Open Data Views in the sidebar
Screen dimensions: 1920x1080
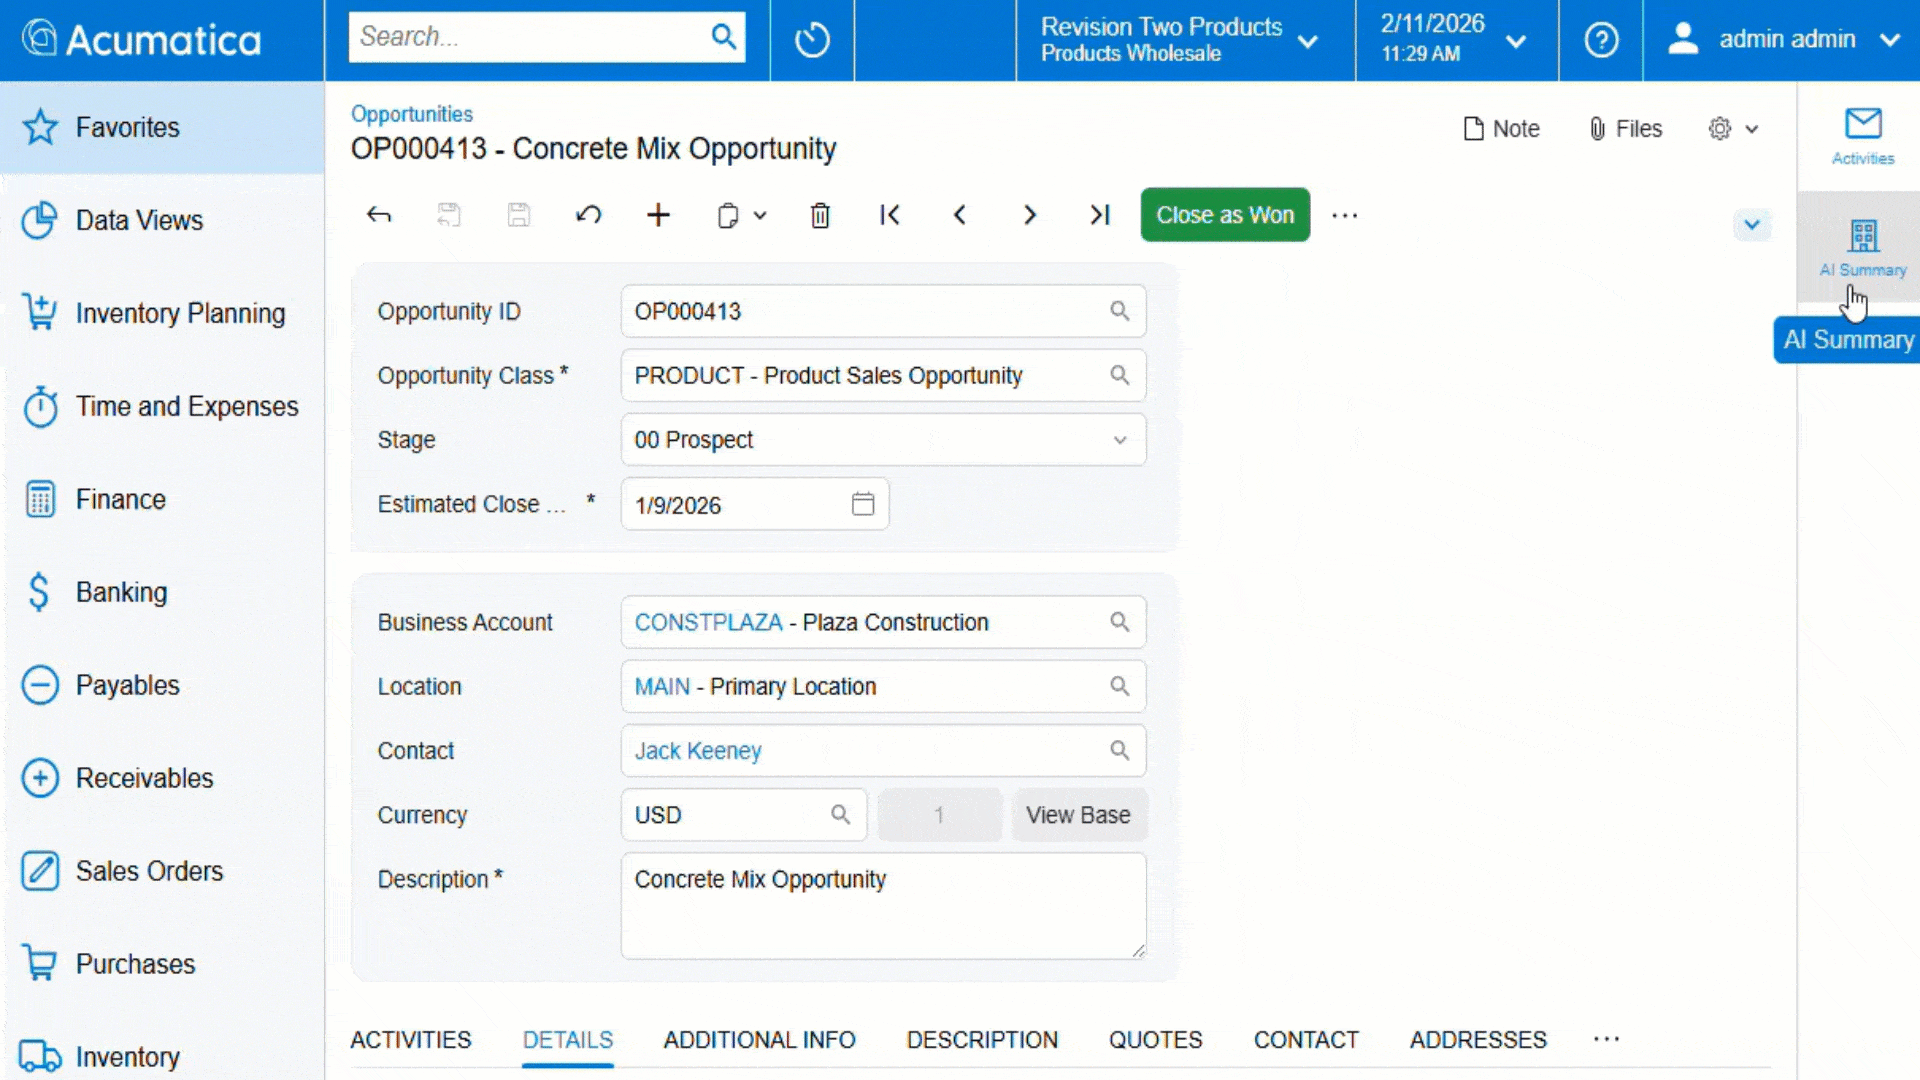pos(162,221)
